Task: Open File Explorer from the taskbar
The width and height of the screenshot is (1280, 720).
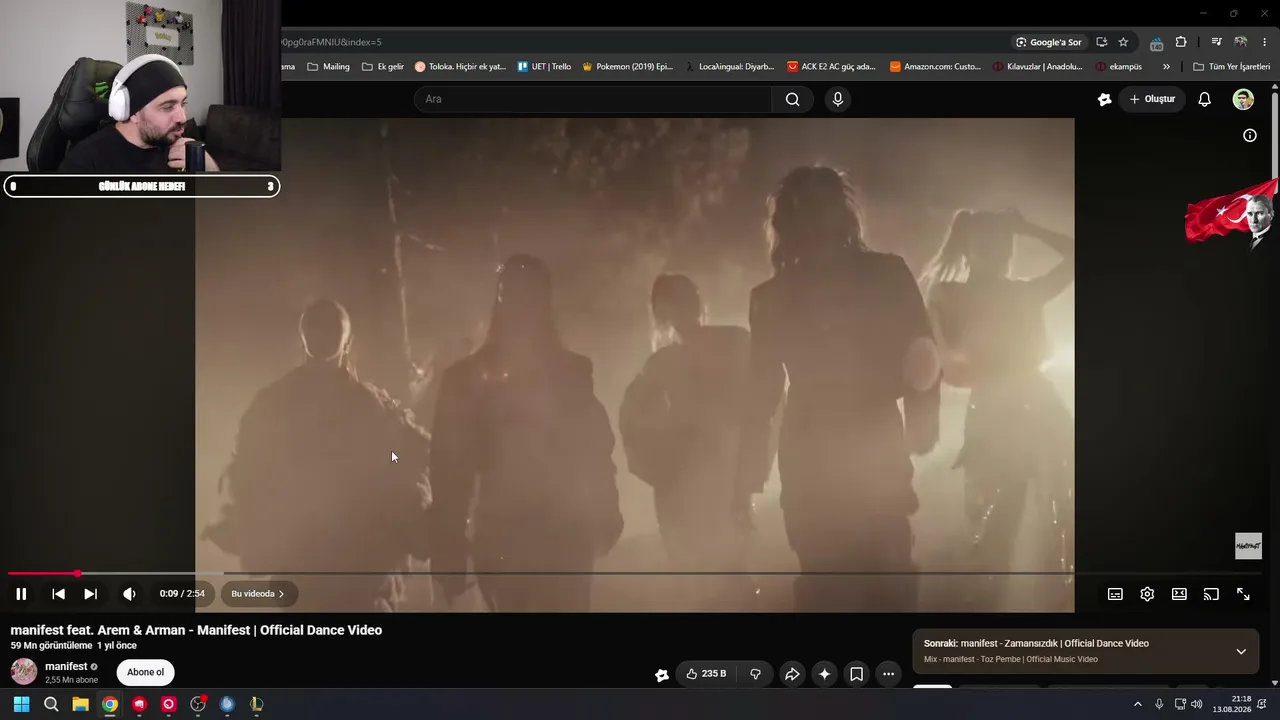Action: pos(80,704)
